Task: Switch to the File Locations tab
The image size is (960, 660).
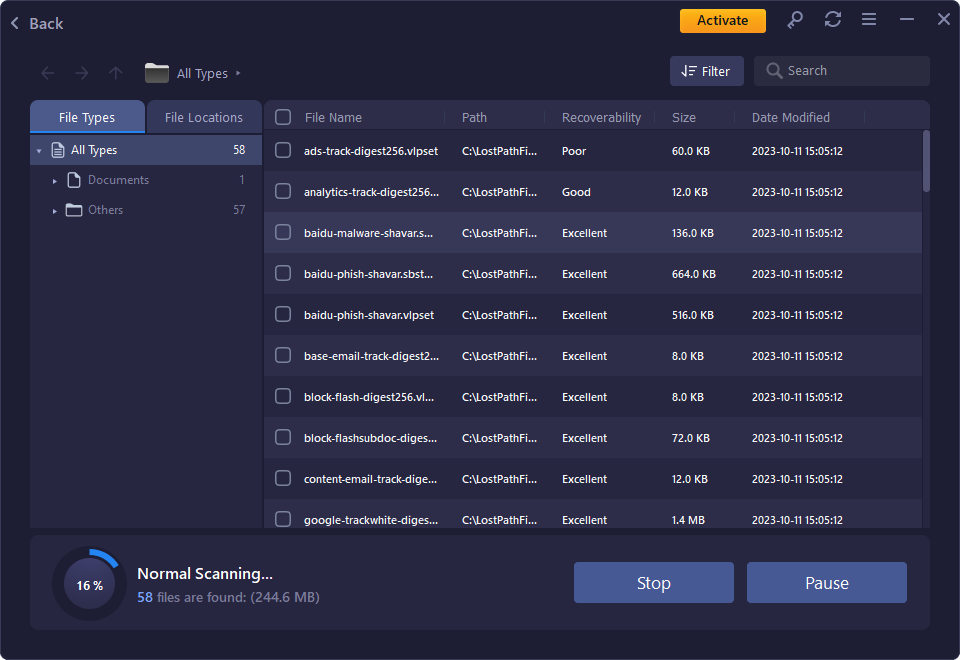Action: pyautogui.click(x=204, y=116)
